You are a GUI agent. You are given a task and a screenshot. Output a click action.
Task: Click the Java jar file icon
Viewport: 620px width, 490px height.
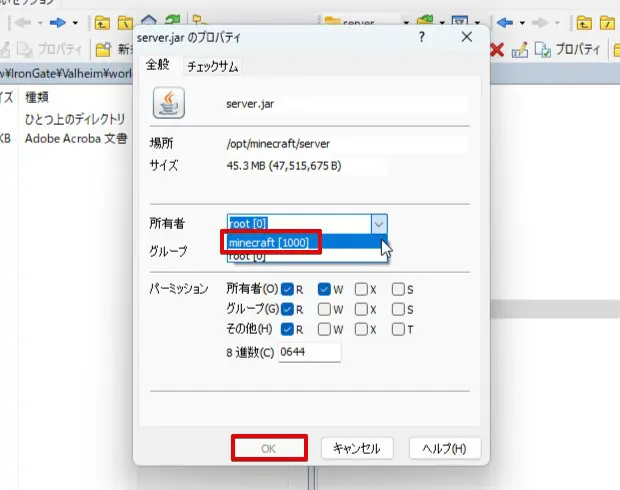click(168, 103)
